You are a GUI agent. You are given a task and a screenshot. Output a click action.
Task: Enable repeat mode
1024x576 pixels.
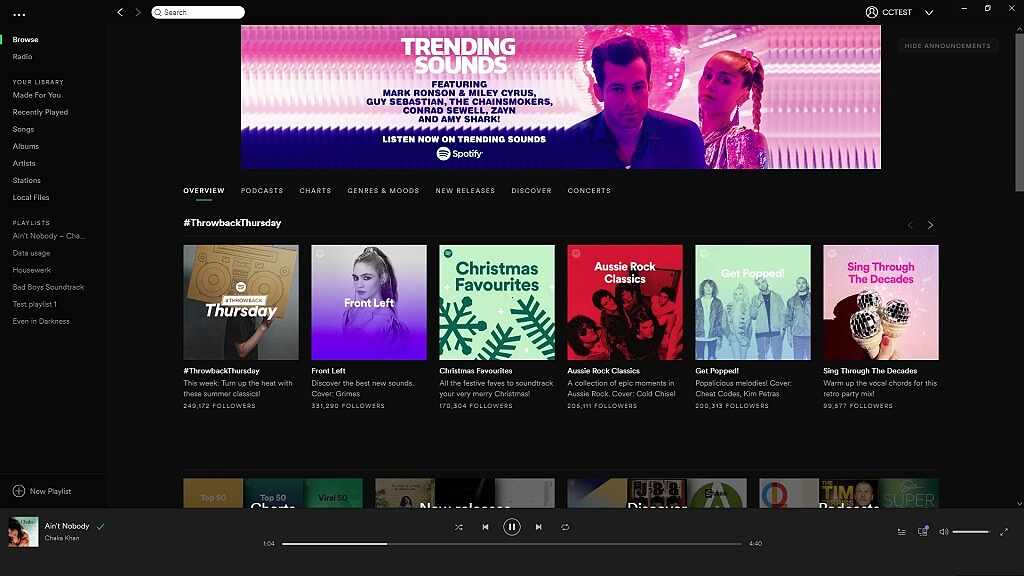click(565, 527)
